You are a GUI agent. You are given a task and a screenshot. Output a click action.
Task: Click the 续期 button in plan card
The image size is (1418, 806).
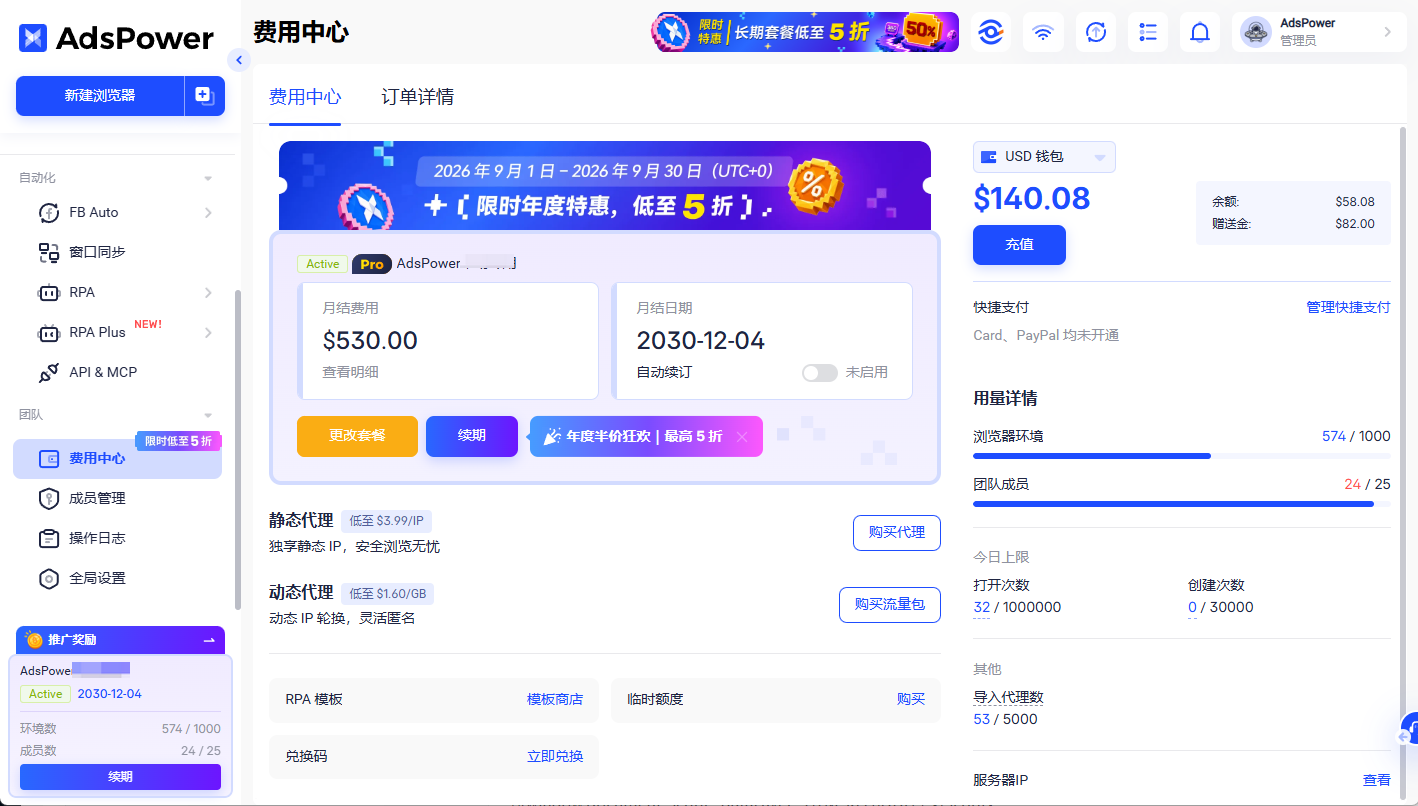(472, 436)
